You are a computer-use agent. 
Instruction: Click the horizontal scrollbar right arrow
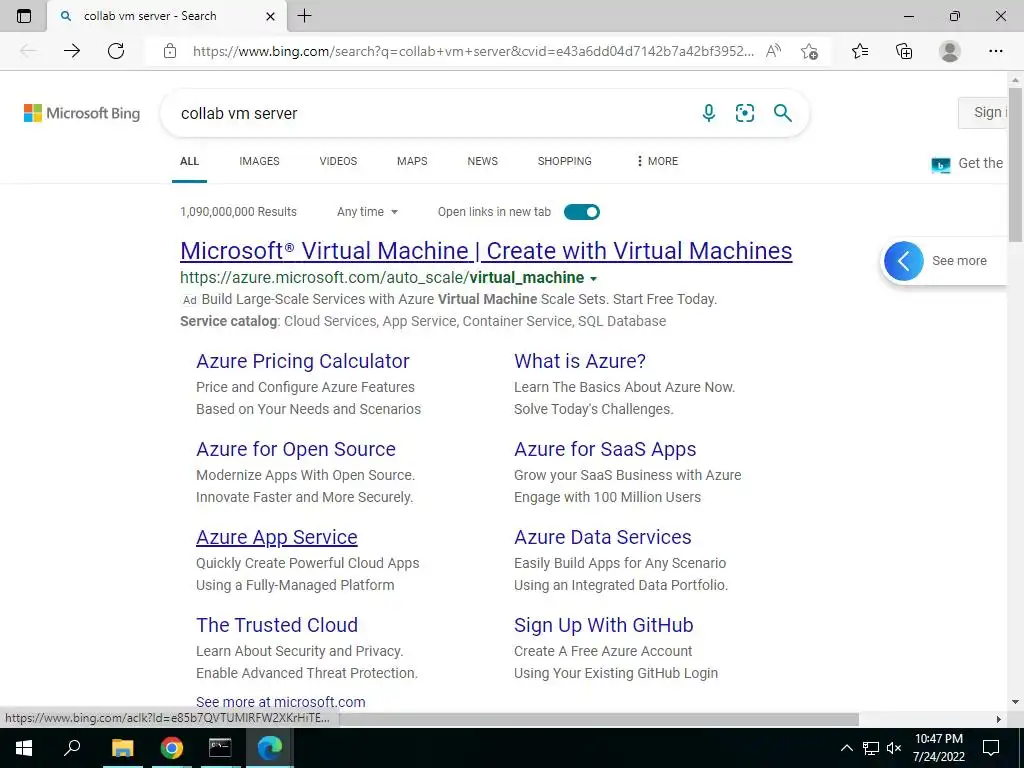tap(999, 719)
